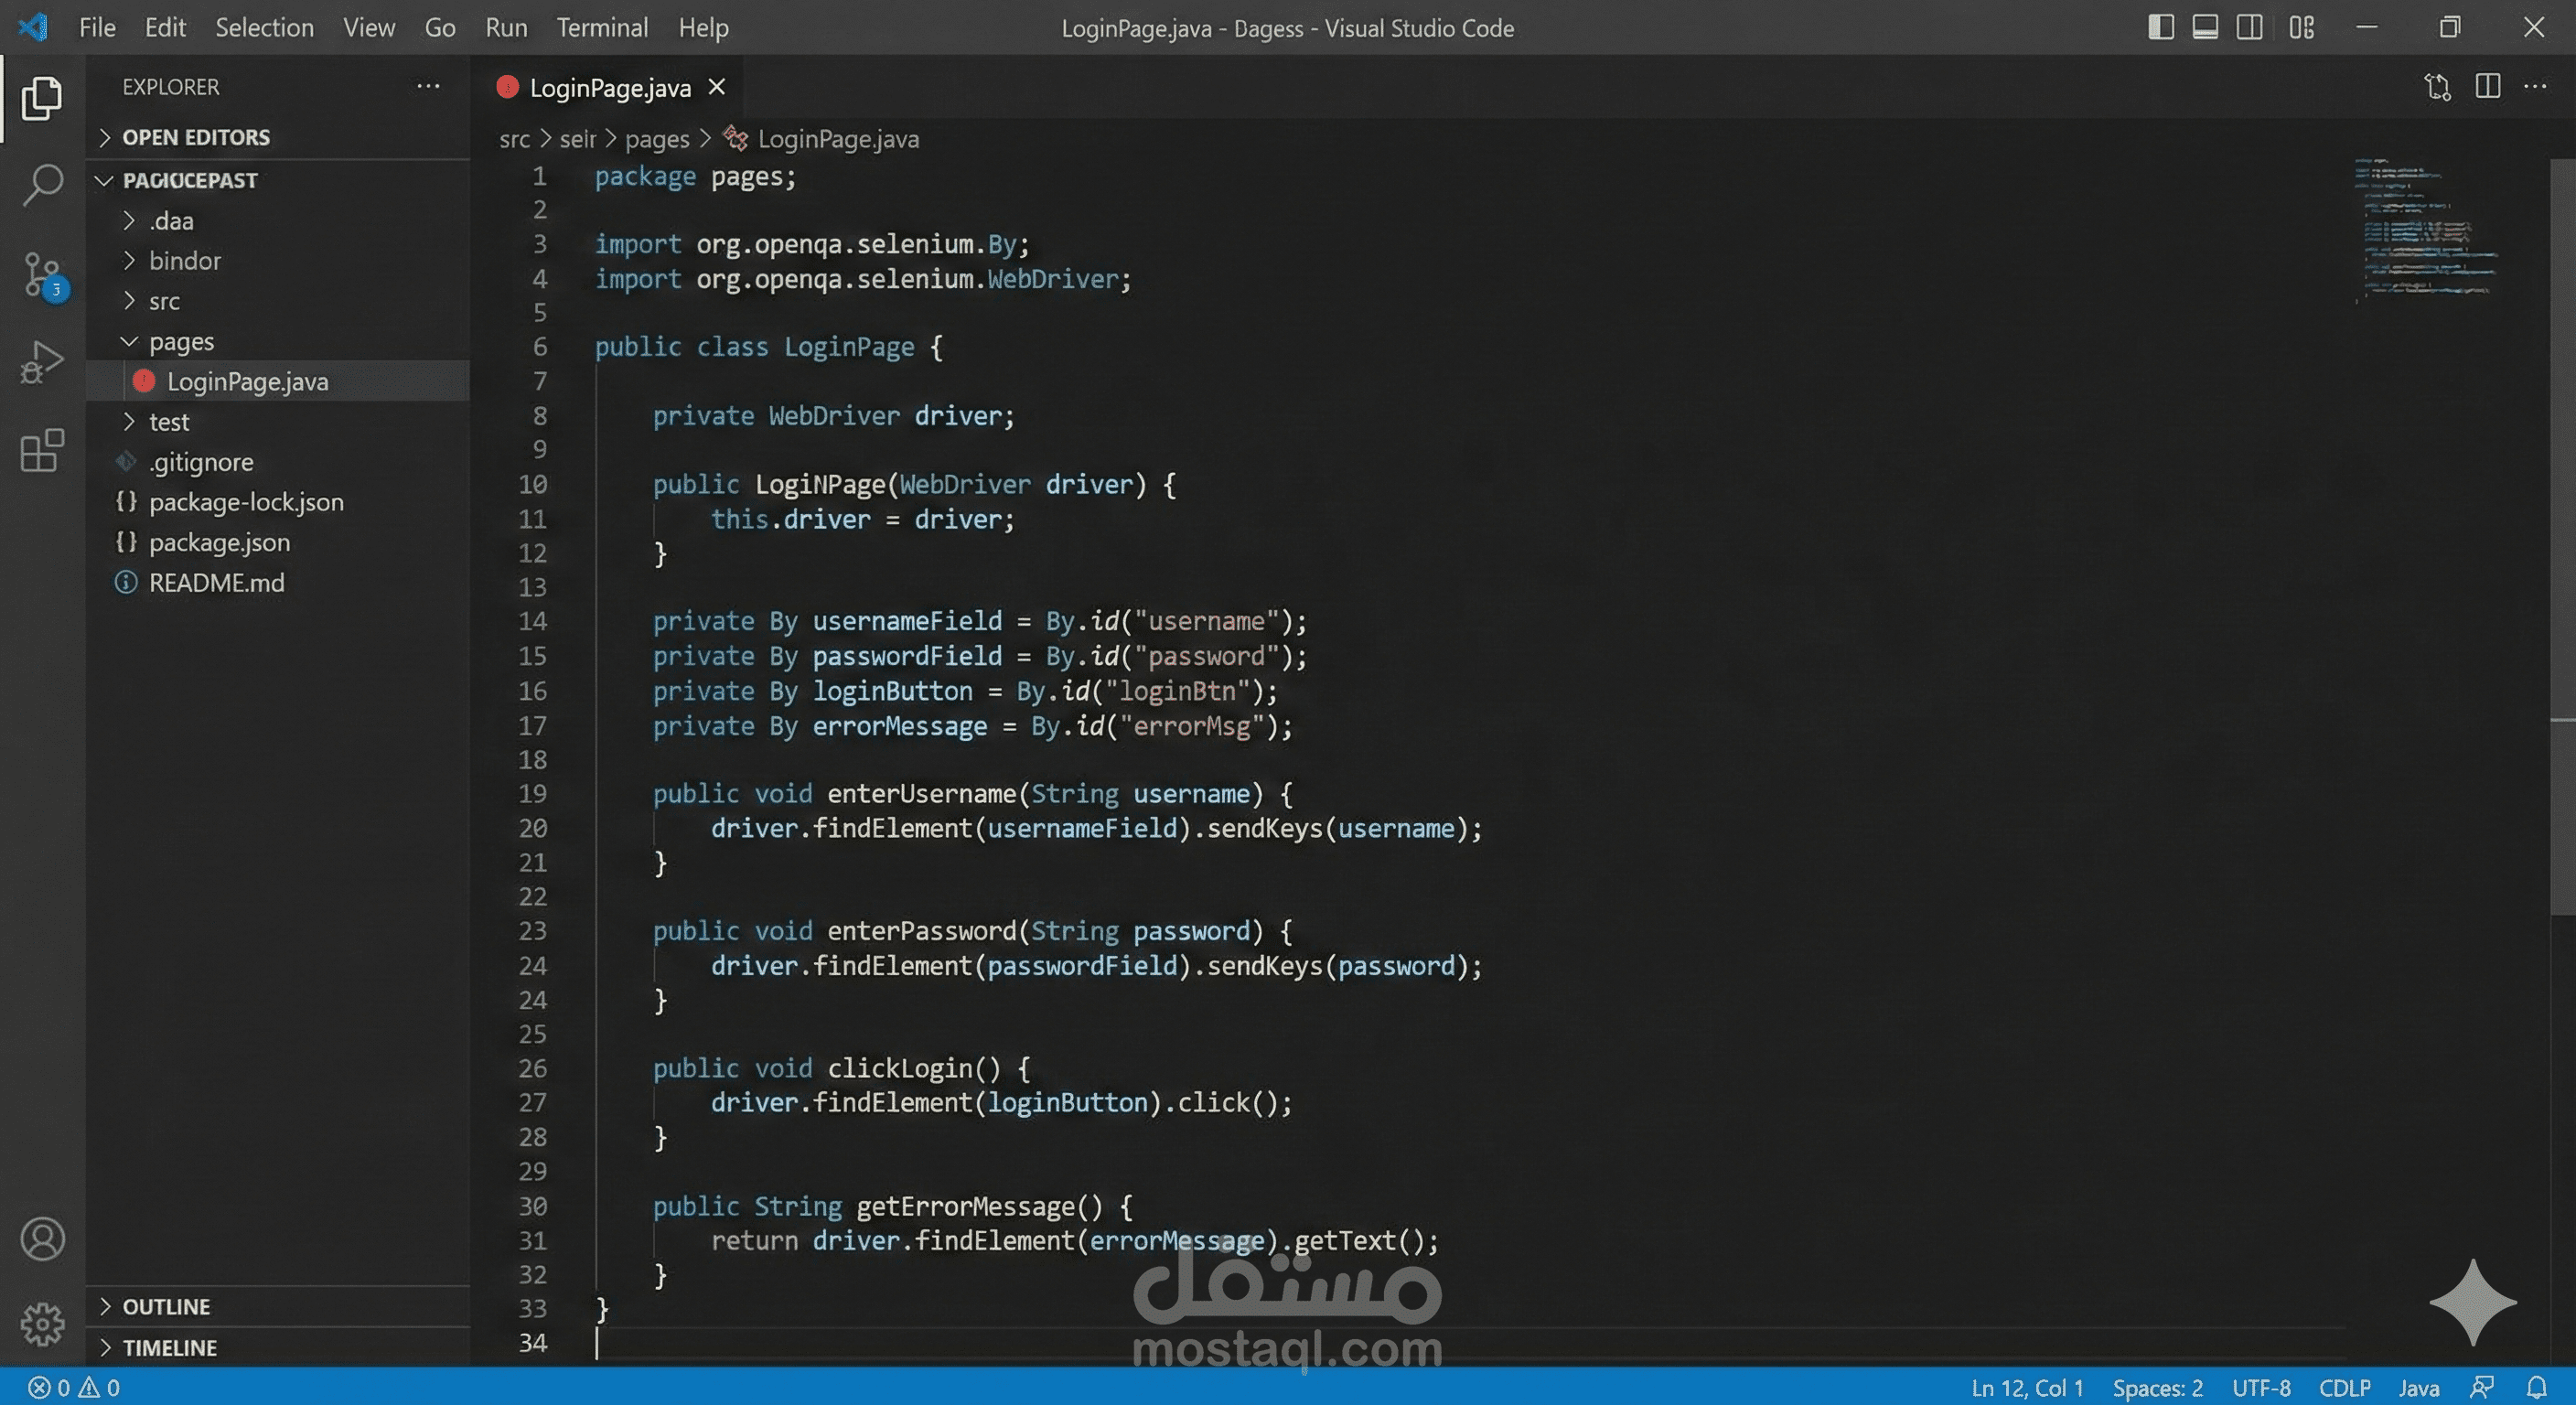Image resolution: width=2576 pixels, height=1405 pixels.
Task: Open the Extensions view
Action: click(x=42, y=451)
